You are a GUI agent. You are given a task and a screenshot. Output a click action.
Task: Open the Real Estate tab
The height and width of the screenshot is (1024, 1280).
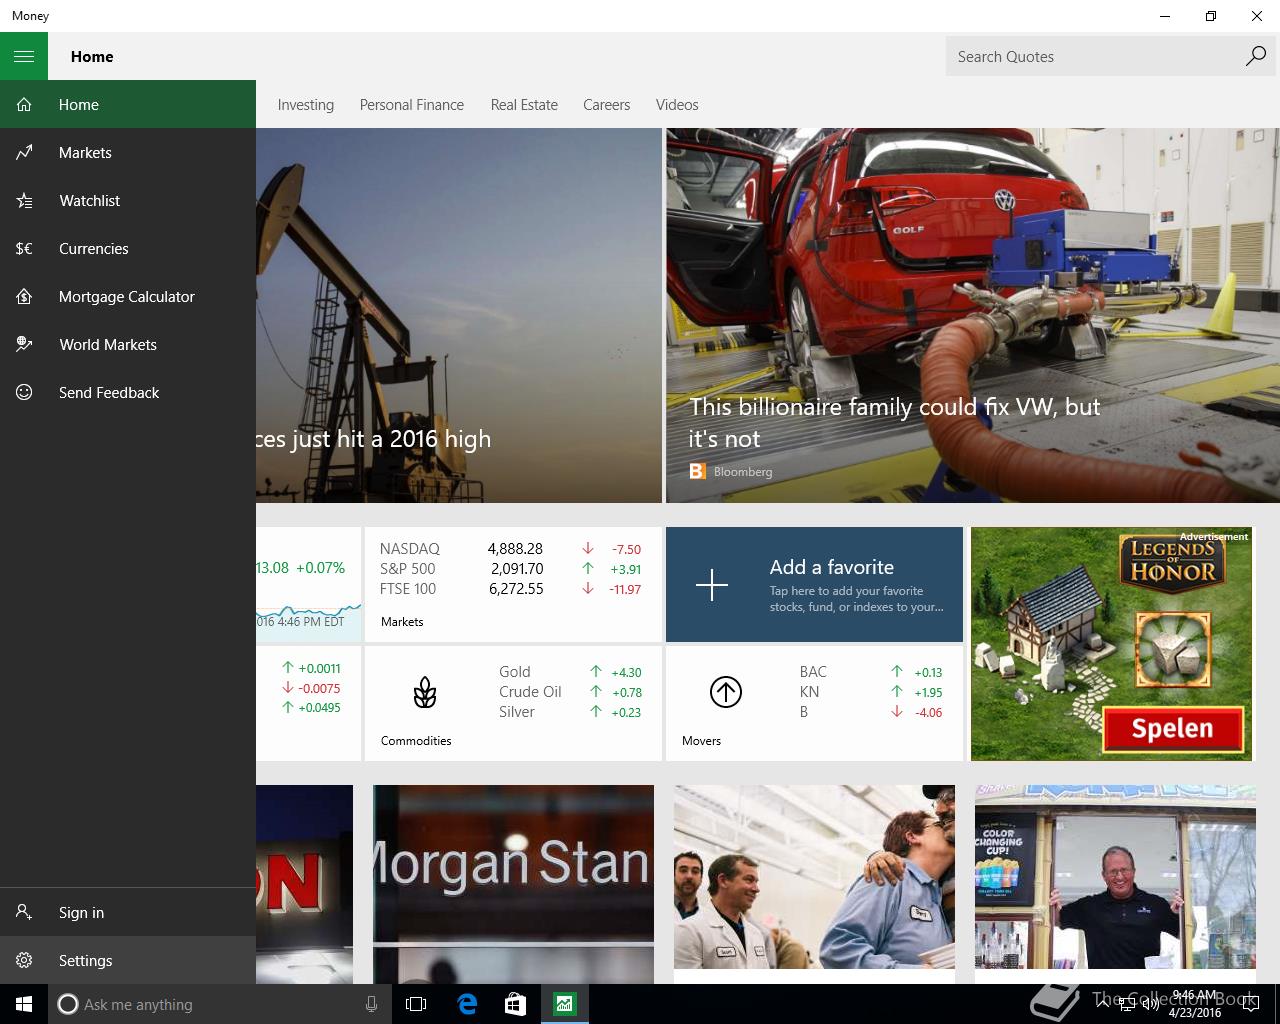[x=524, y=104]
